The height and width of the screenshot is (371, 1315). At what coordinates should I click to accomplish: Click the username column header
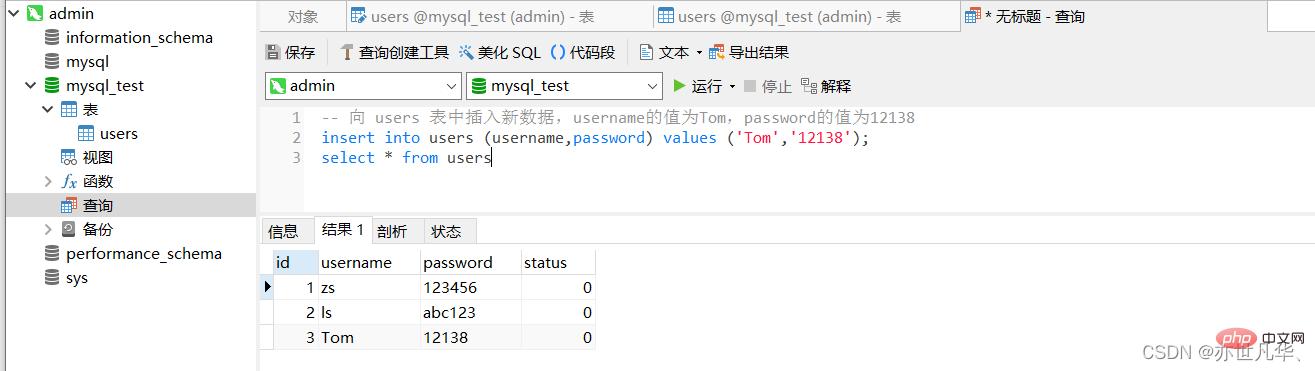pos(356,263)
